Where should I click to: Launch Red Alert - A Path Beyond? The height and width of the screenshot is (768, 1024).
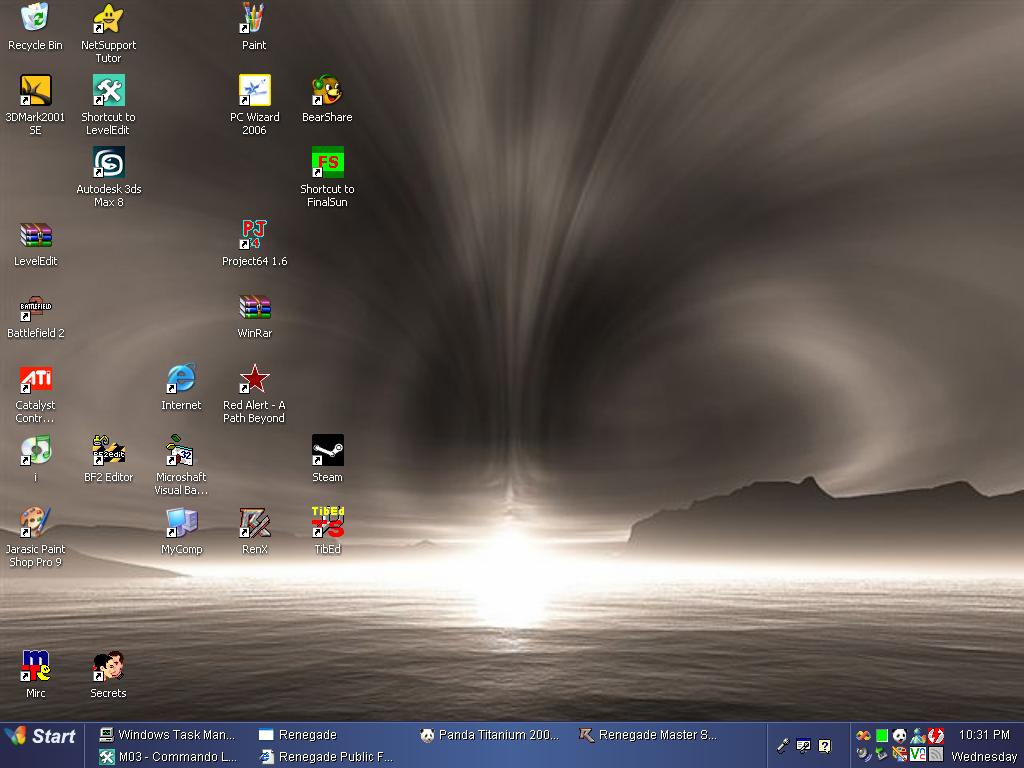pyautogui.click(x=254, y=379)
